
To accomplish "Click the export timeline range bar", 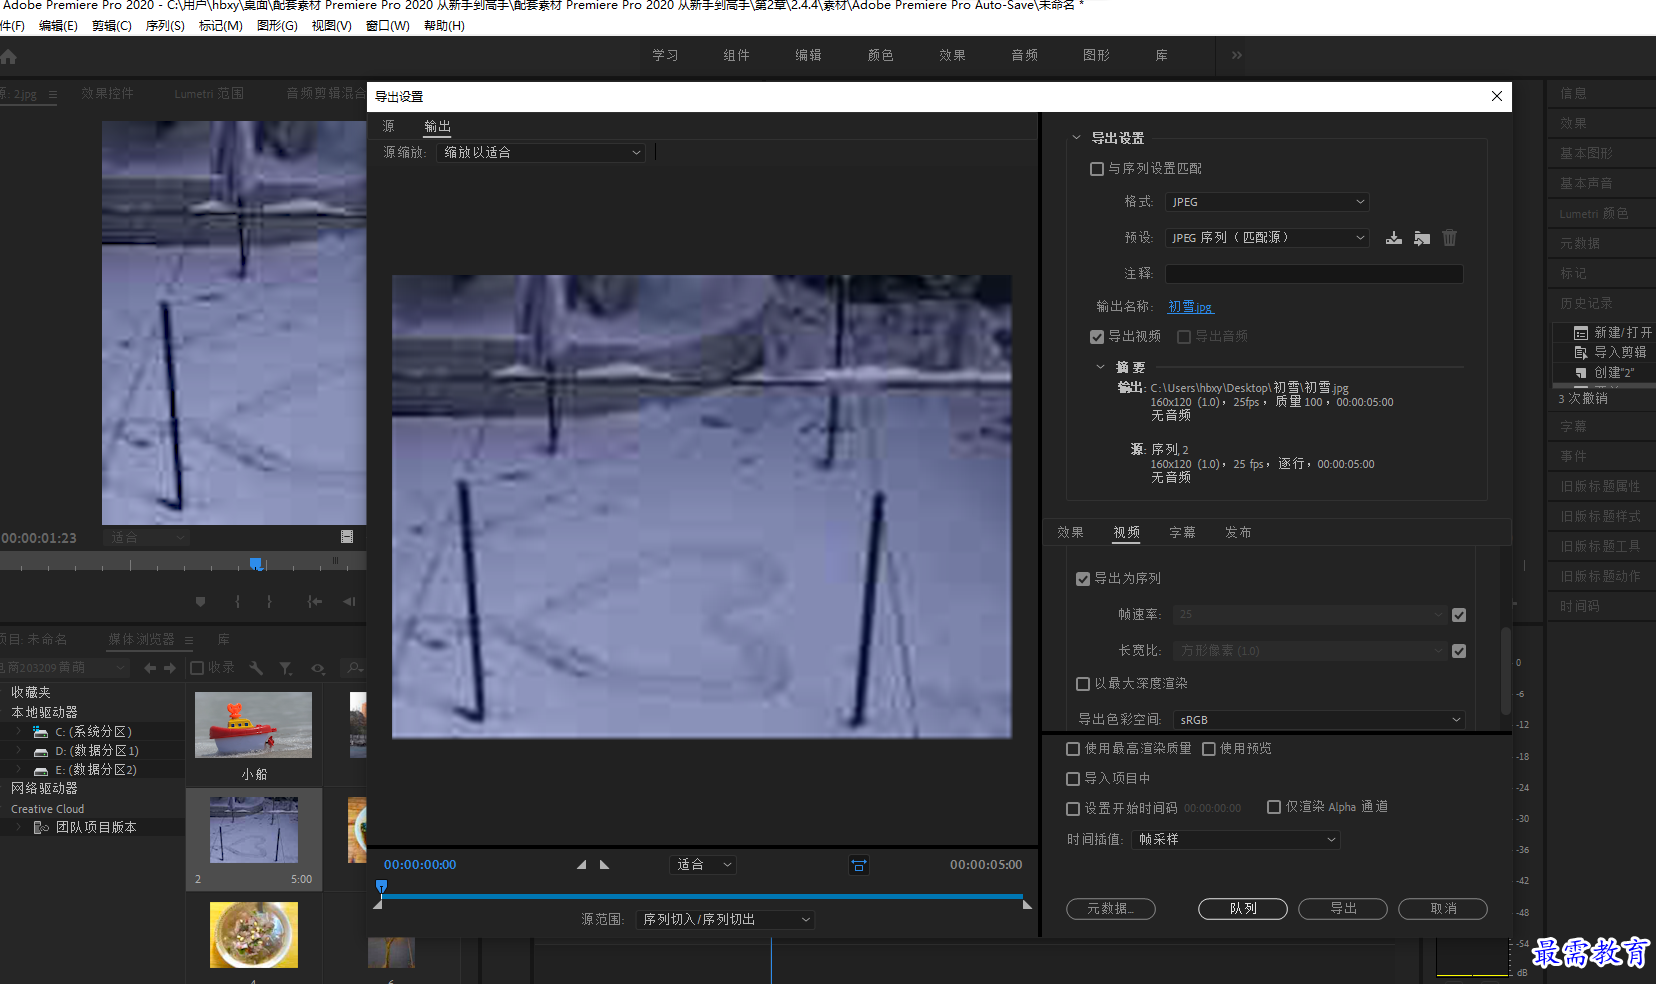I will 702,897.
